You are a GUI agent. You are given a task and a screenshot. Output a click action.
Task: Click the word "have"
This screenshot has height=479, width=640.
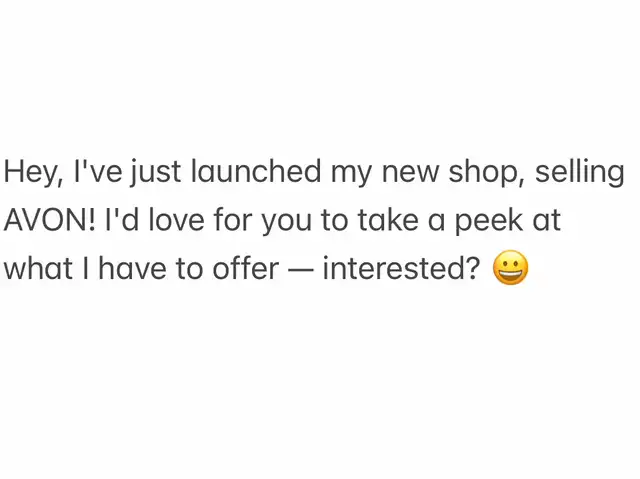132,268
